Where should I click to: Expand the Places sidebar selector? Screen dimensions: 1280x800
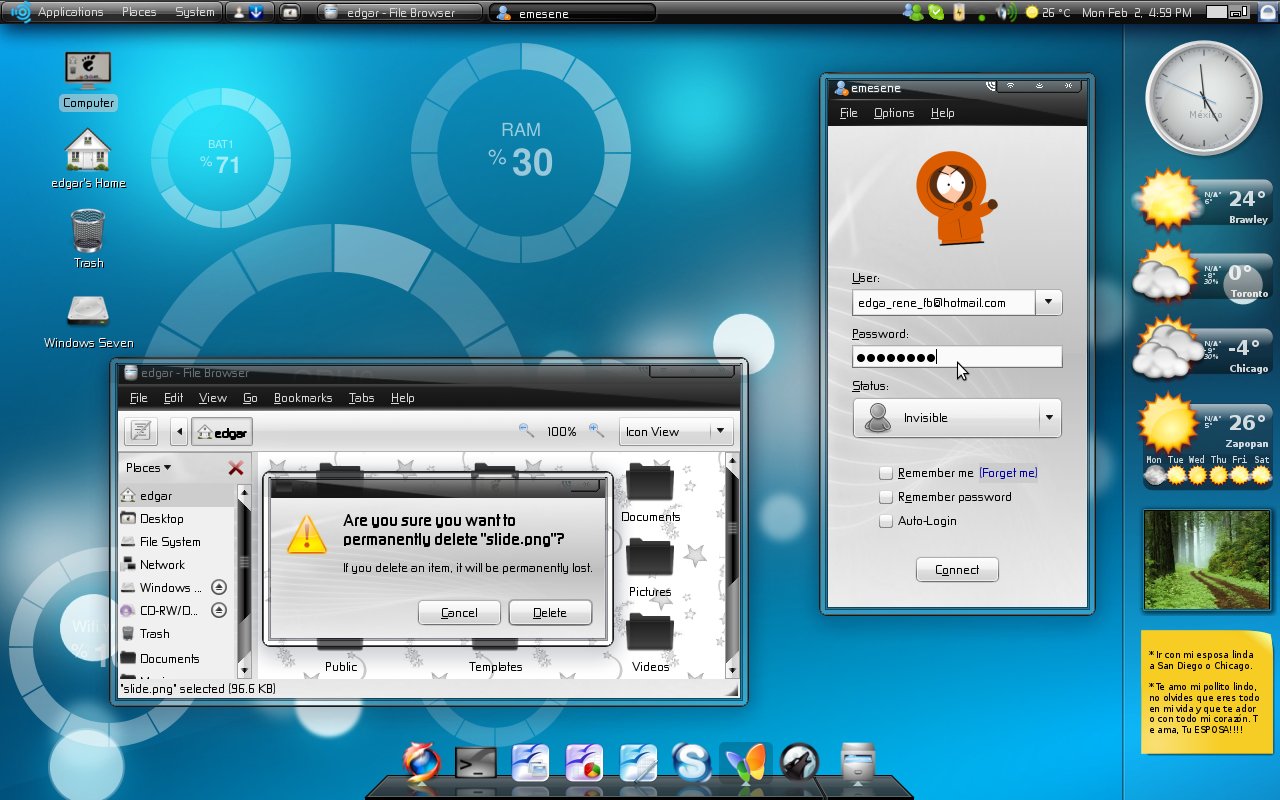pyautogui.click(x=148, y=468)
